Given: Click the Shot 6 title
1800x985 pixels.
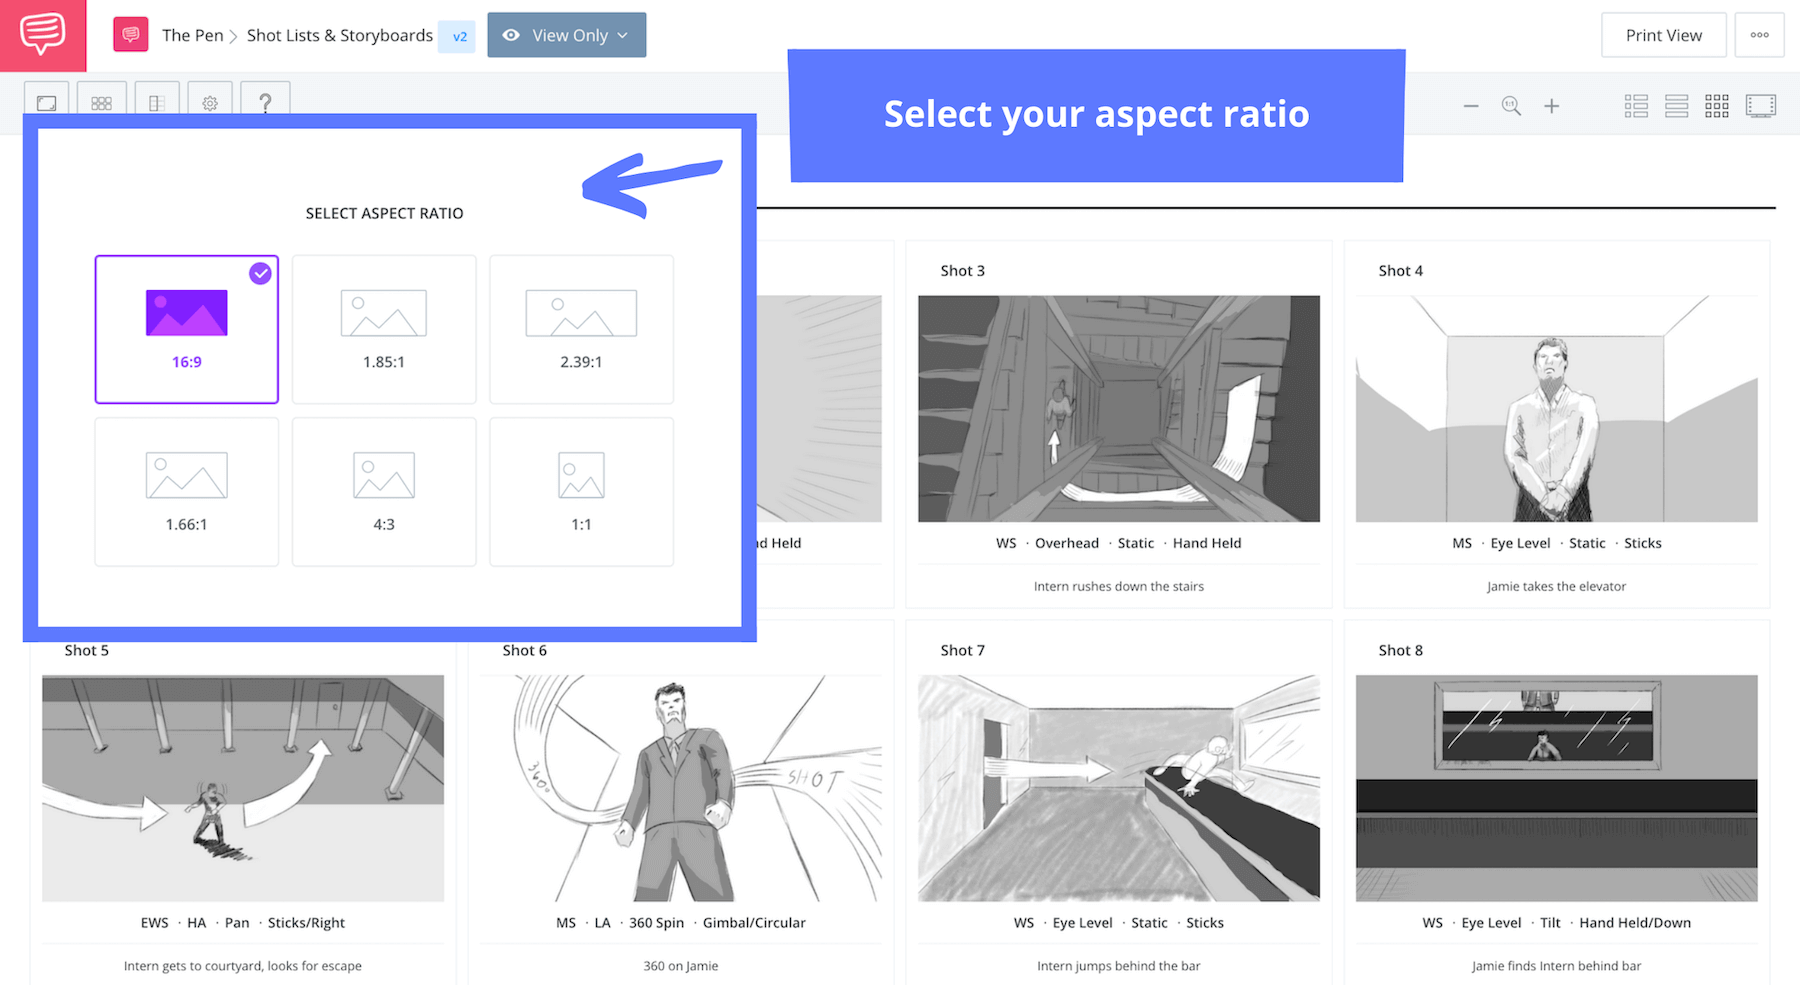Looking at the screenshot, I should [525, 650].
